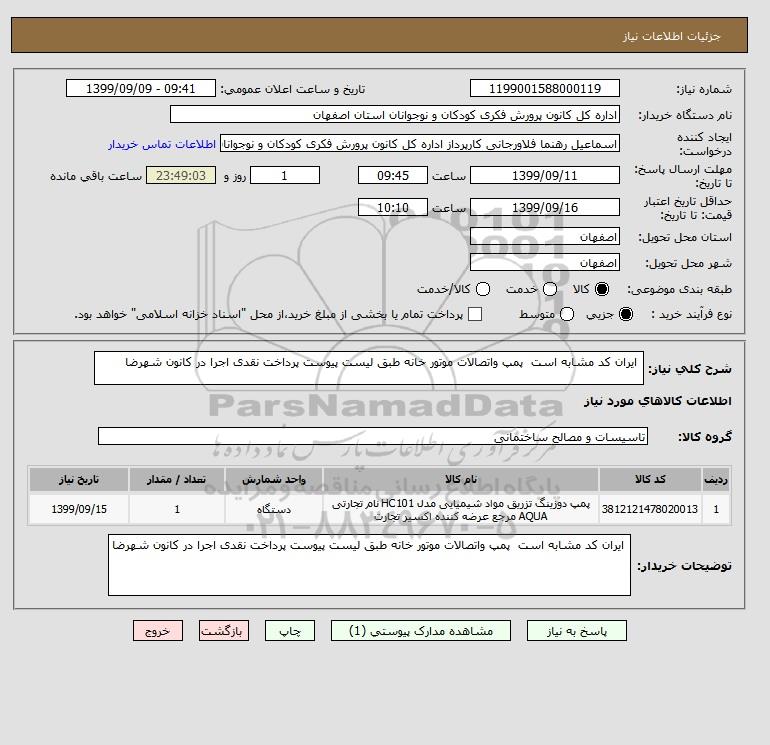Click the شرح کلی نیاز description box
770x745 pixels.
369,368
